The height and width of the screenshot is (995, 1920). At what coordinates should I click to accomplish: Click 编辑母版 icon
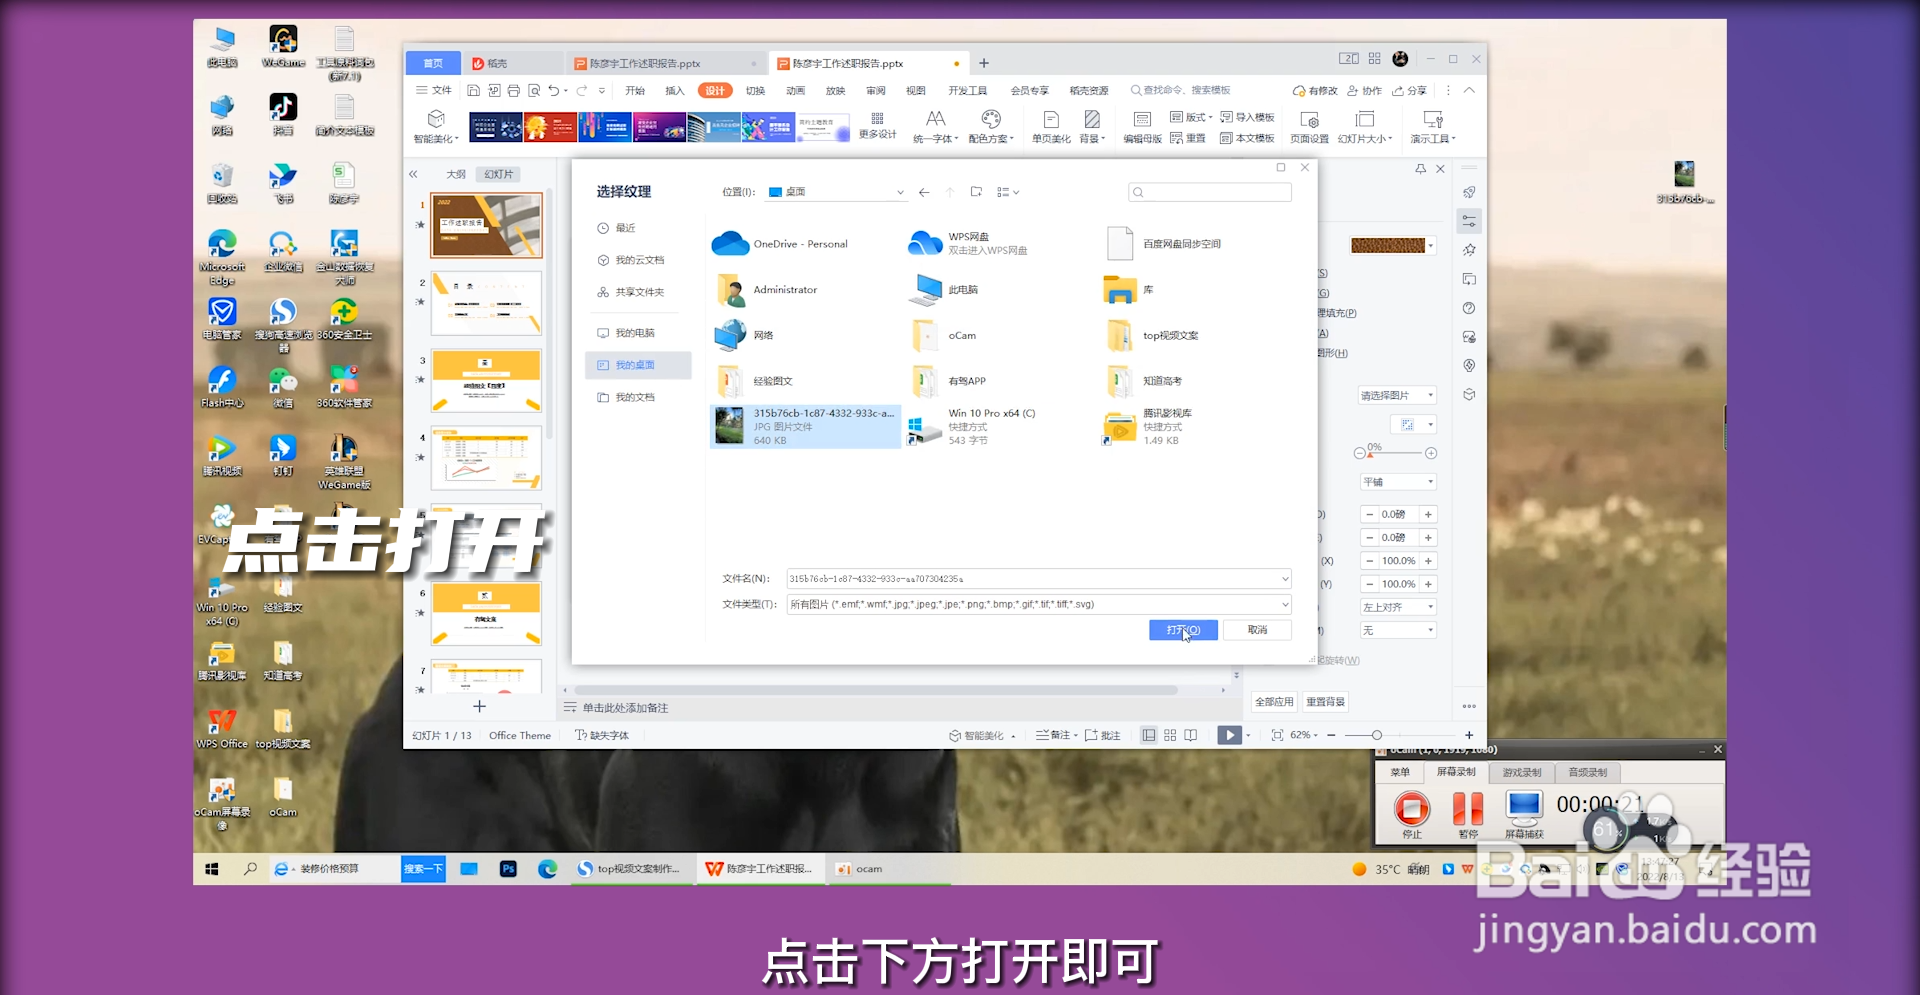pyautogui.click(x=1142, y=127)
